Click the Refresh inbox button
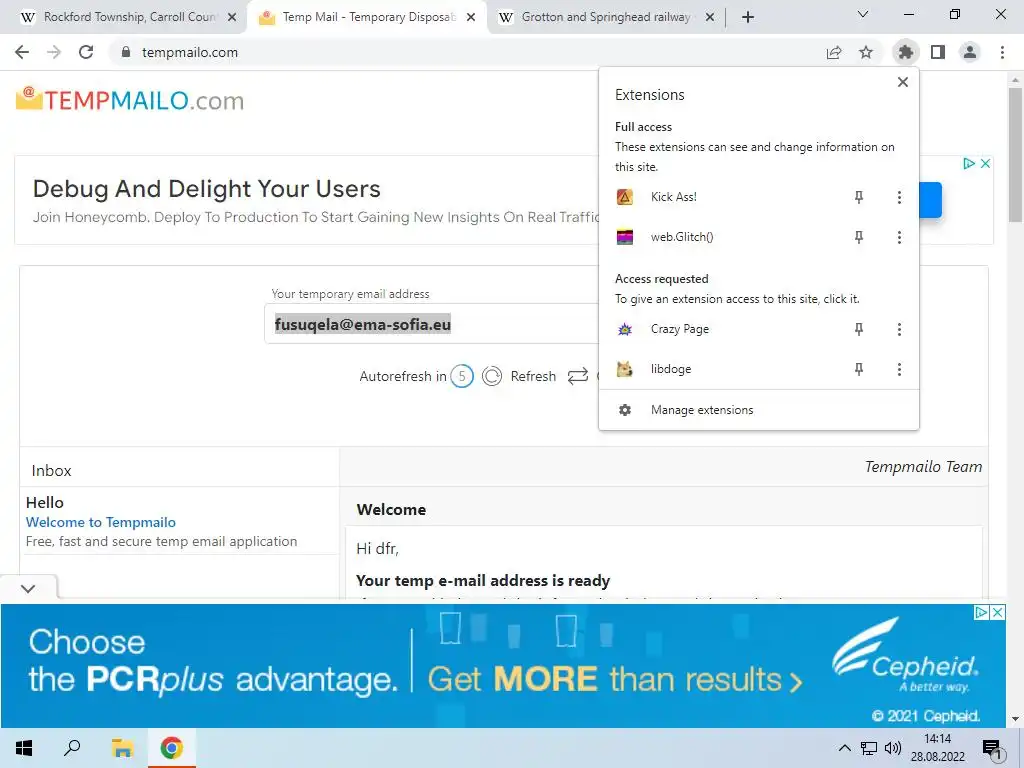Viewport: 1024px width, 768px height. (x=533, y=376)
